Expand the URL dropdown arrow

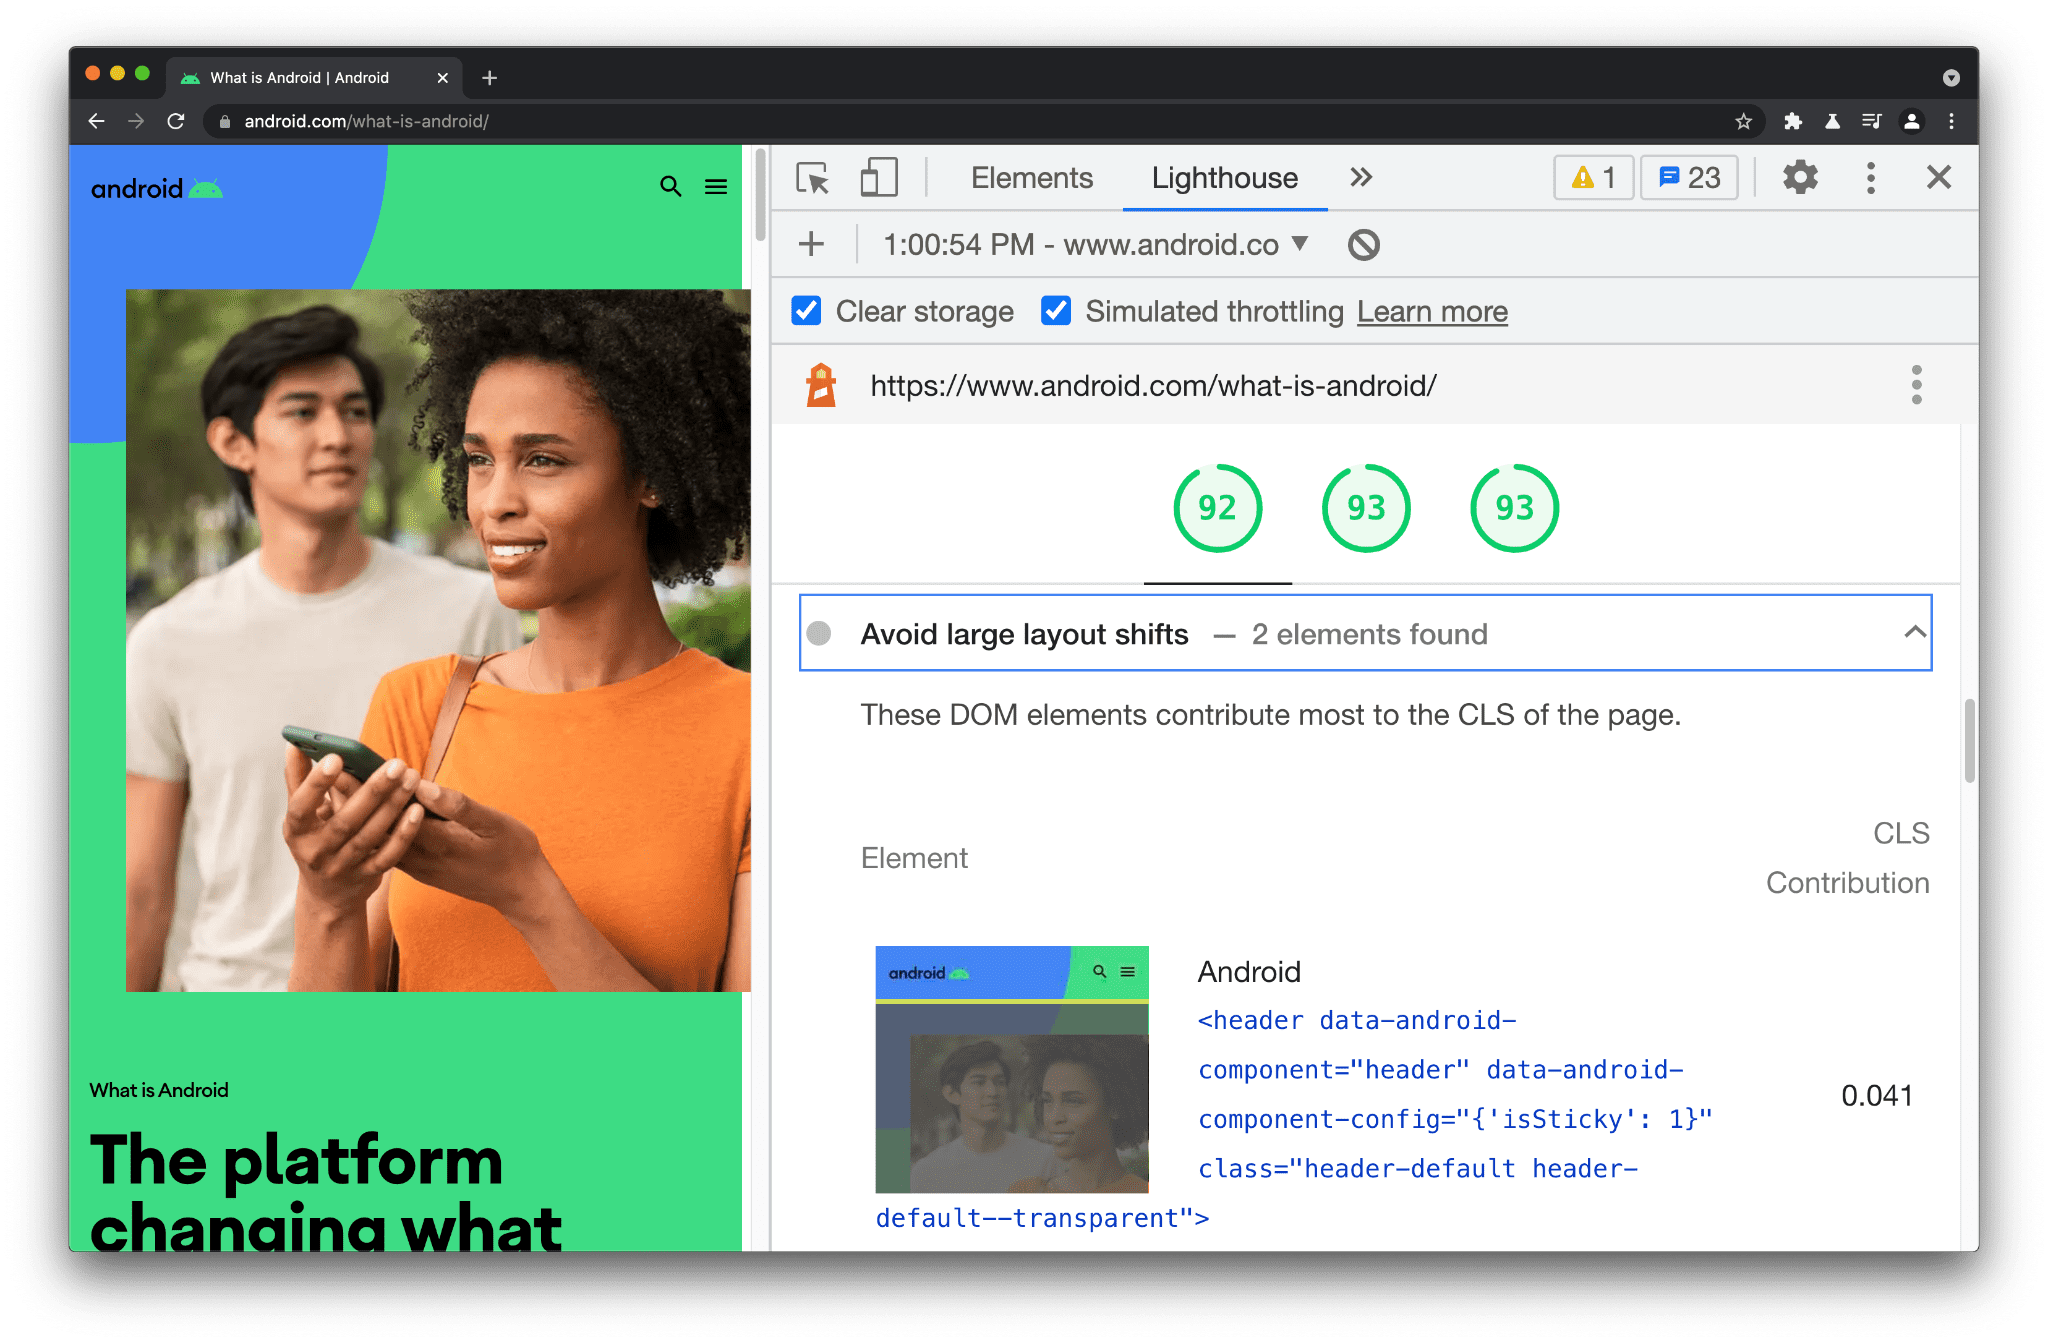[1300, 246]
